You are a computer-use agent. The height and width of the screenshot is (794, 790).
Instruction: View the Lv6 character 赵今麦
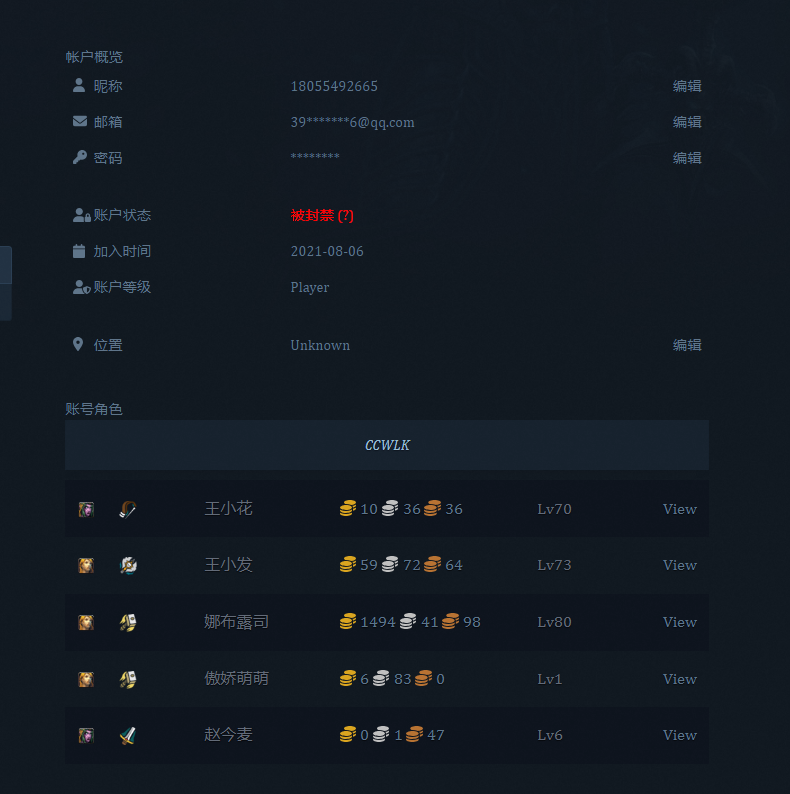pos(679,735)
